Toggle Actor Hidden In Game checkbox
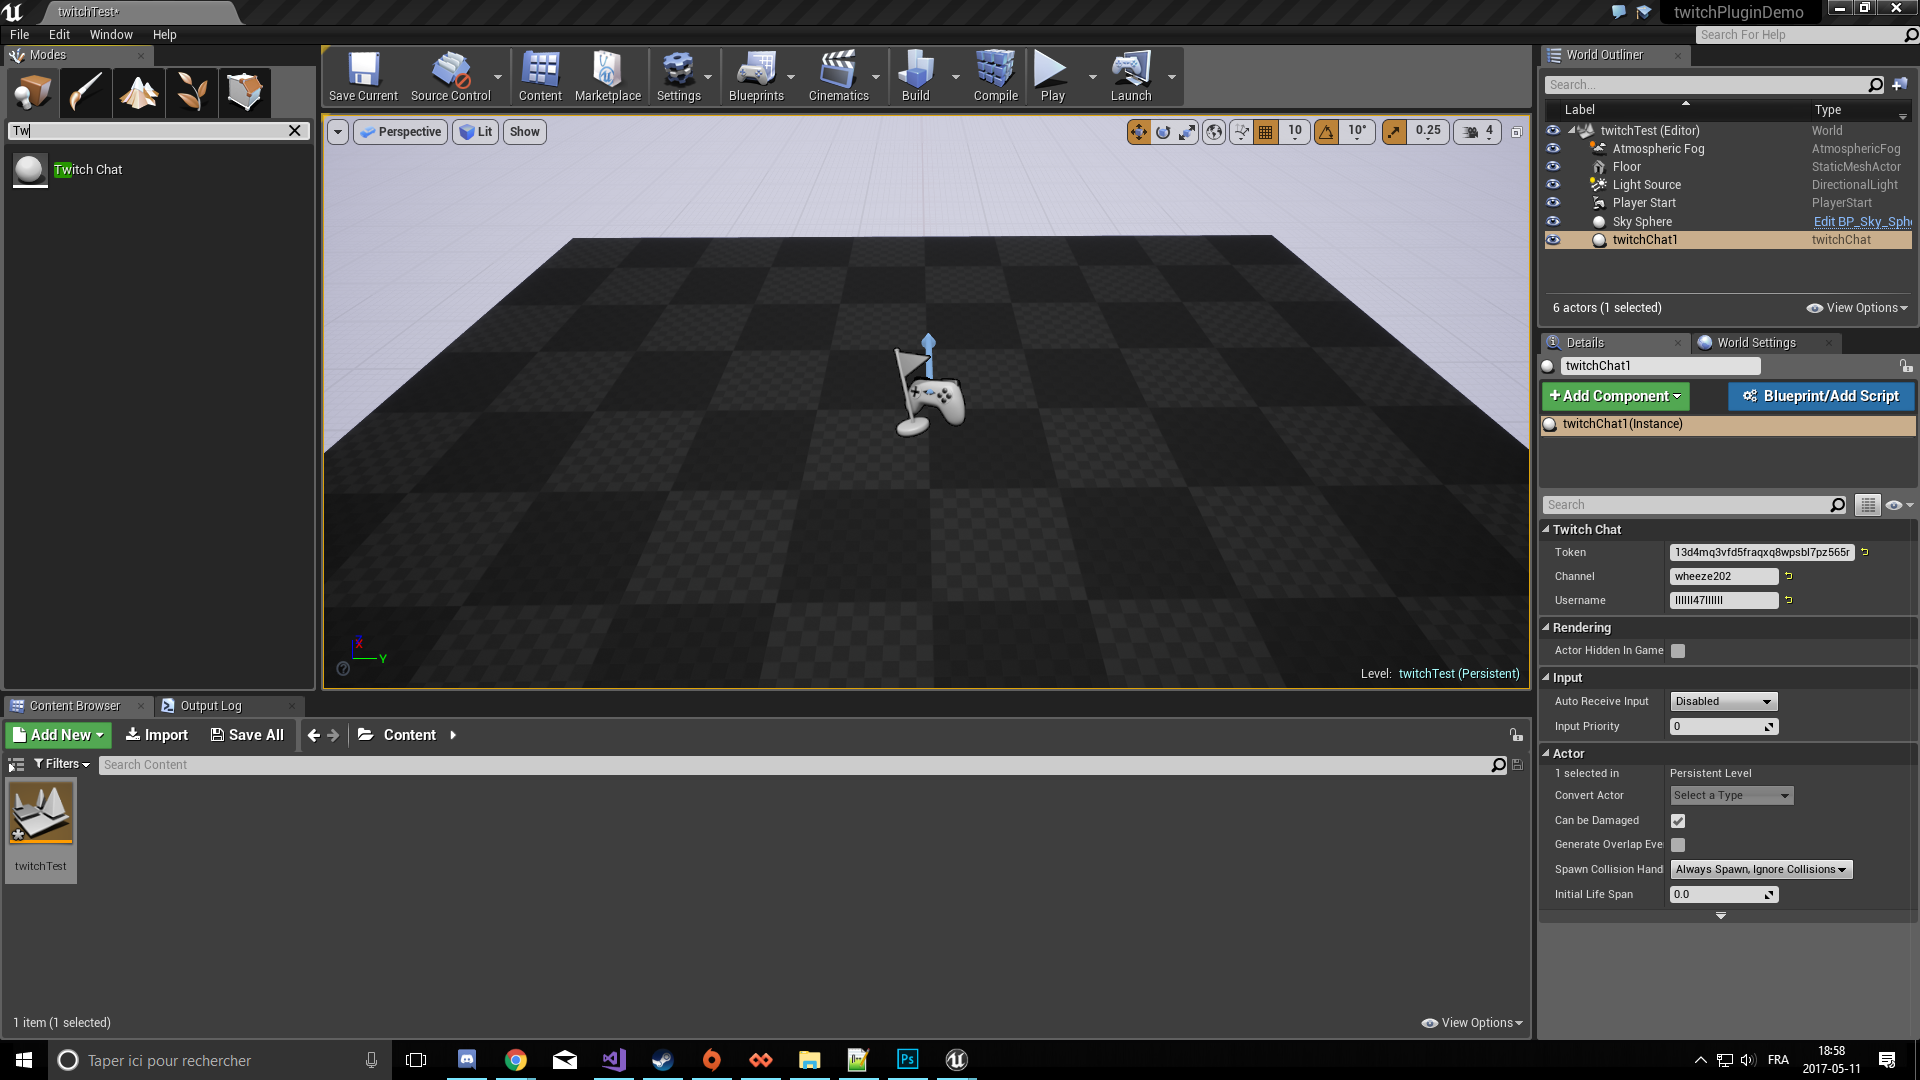Image resolution: width=1920 pixels, height=1080 pixels. [x=1677, y=650]
